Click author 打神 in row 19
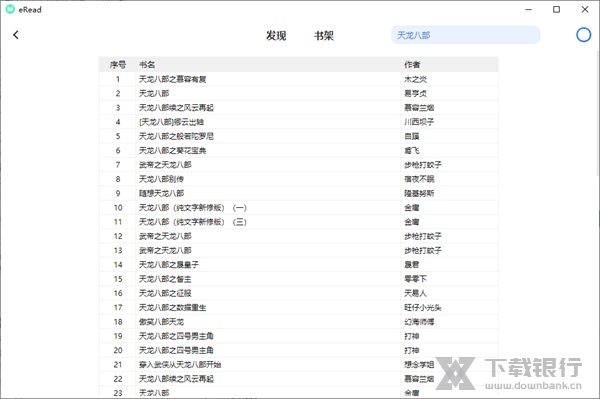 [412, 336]
